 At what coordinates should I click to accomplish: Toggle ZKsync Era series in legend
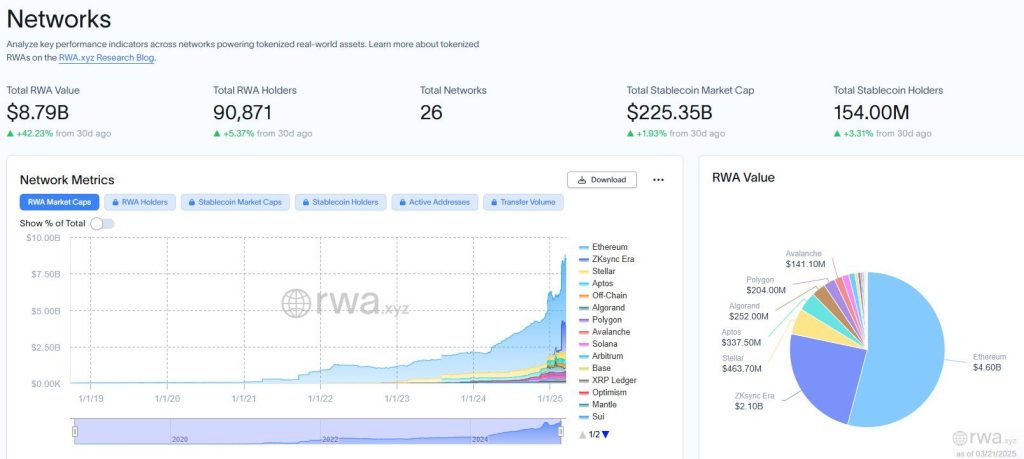pos(606,259)
